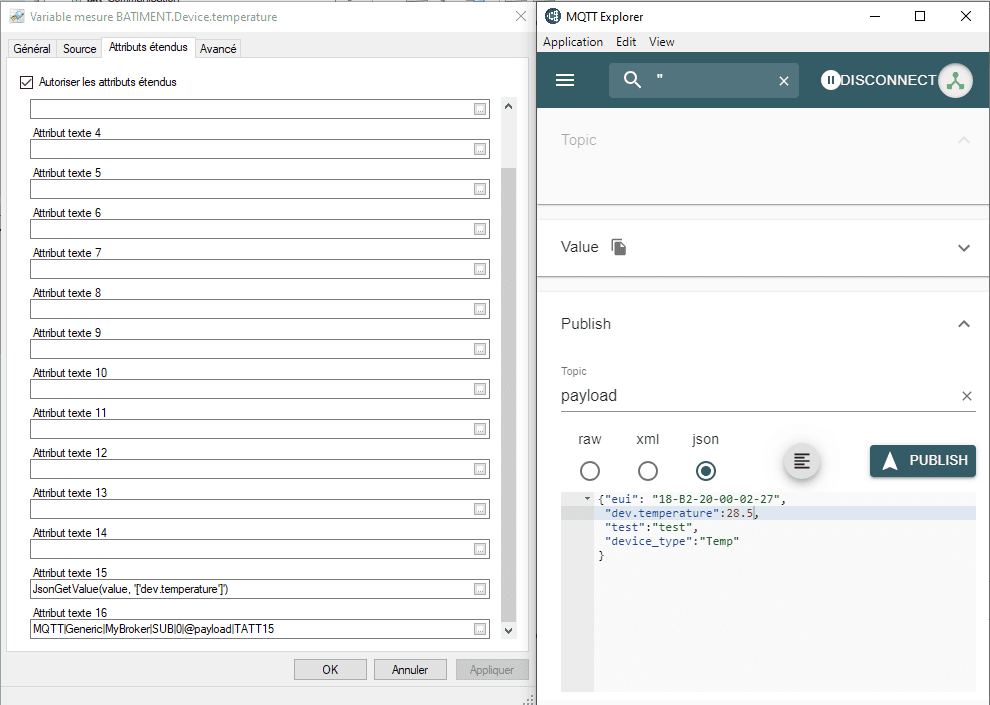Open the Application menu
Image resolution: width=990 pixels, height=705 pixels.
[x=572, y=42]
